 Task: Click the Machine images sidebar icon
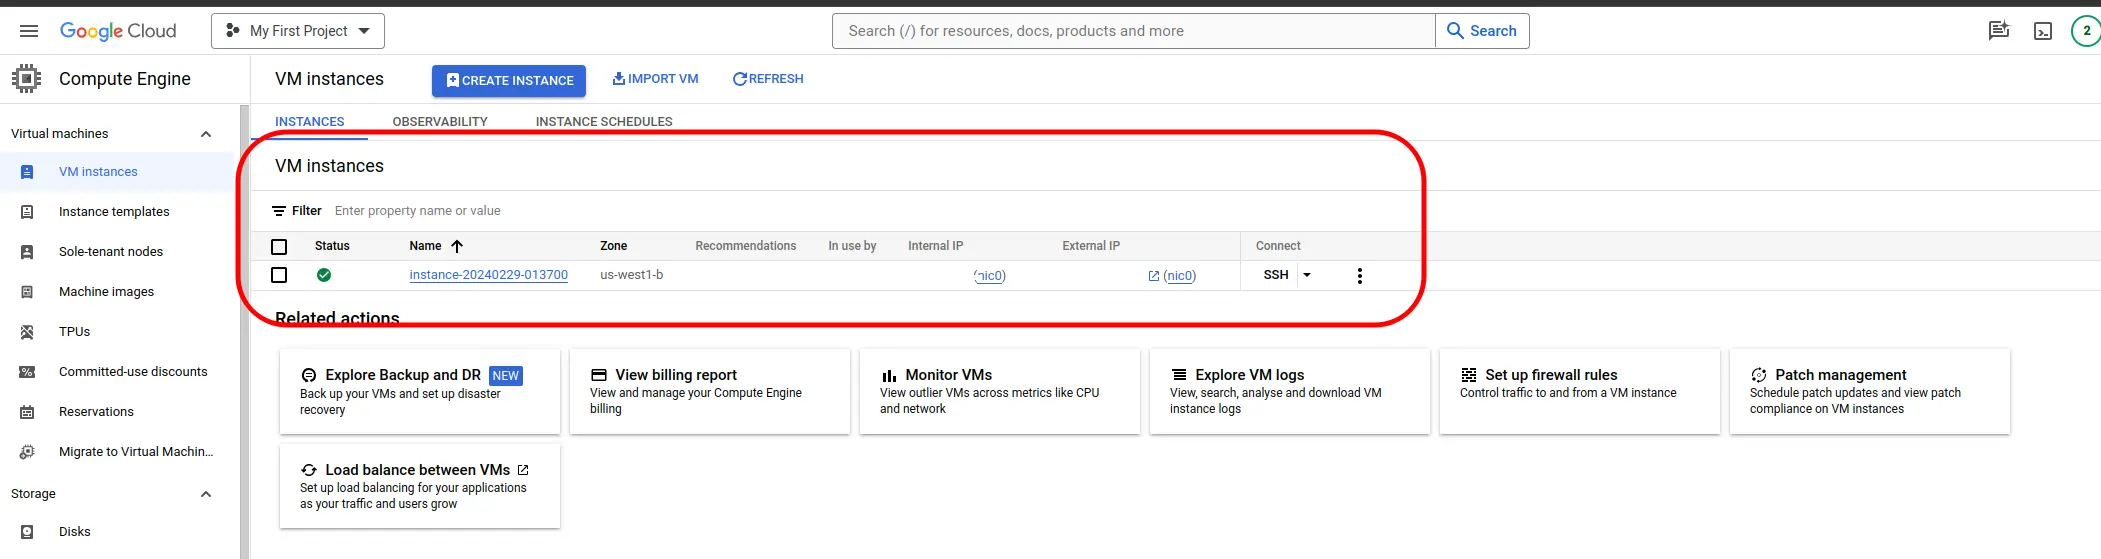(x=27, y=292)
